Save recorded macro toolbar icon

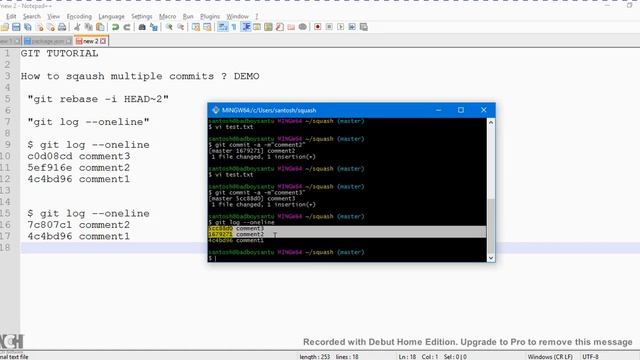tap(364, 27)
